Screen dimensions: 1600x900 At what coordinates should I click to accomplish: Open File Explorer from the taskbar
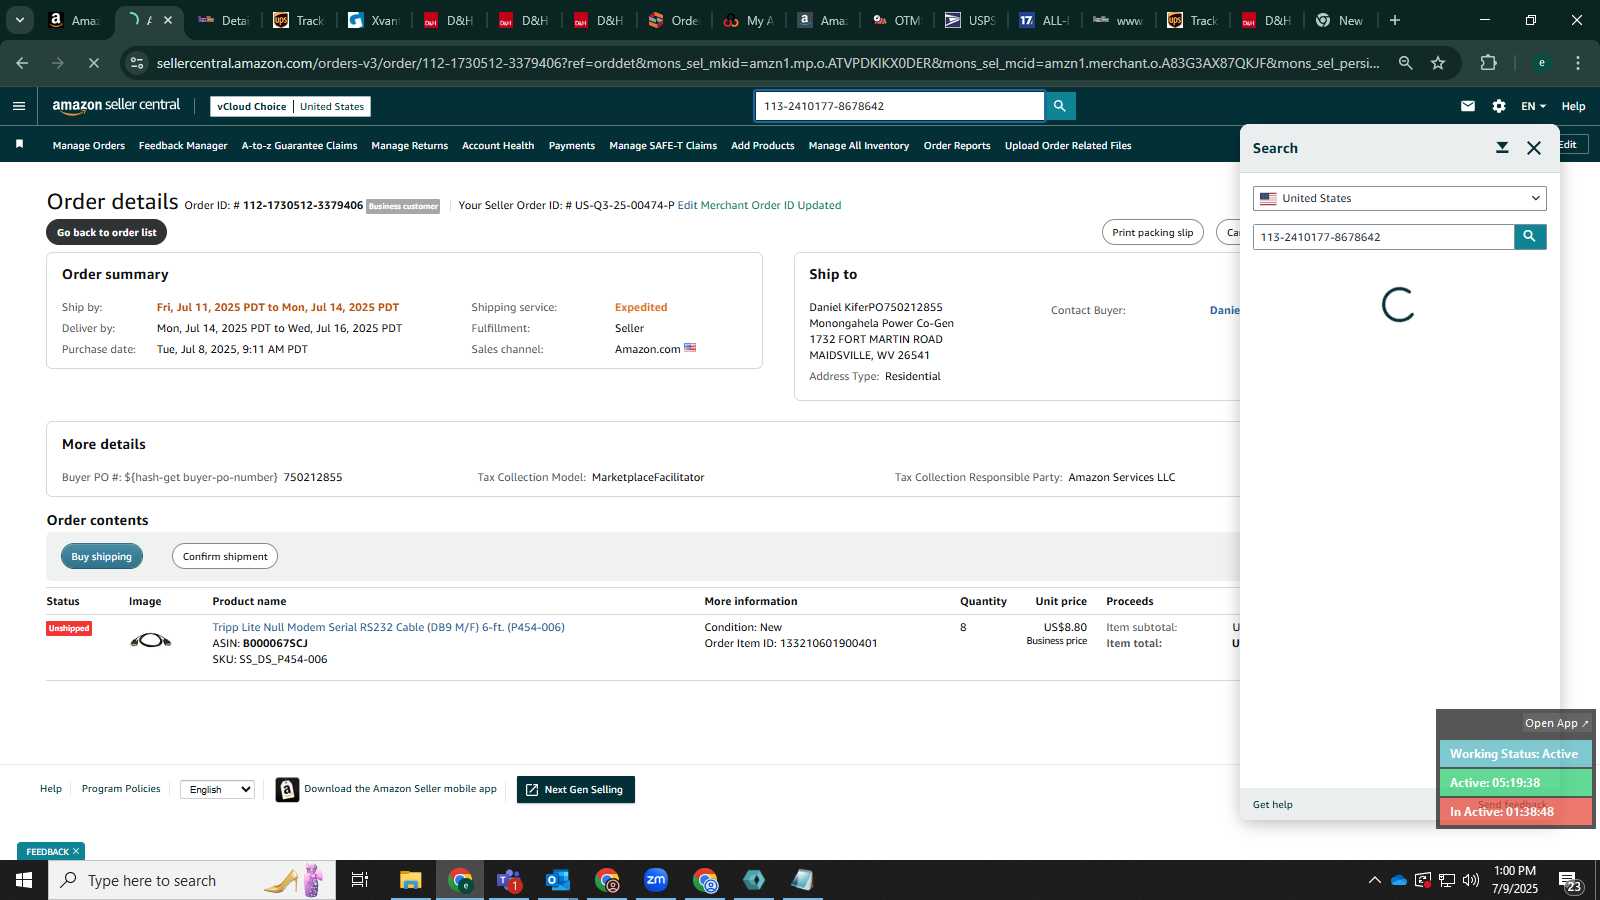(x=411, y=880)
